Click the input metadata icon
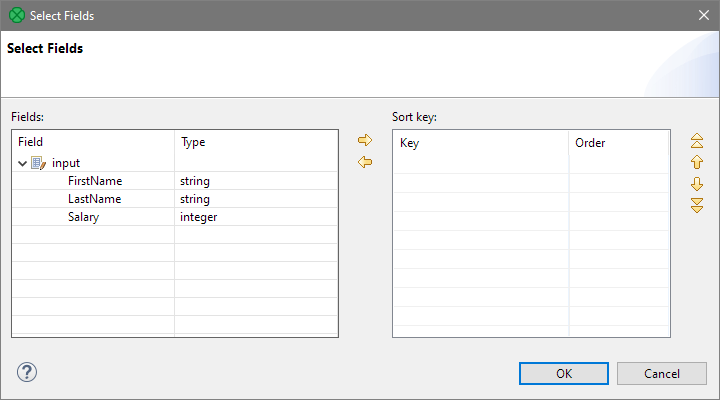This screenshot has height=400, width=720. (x=39, y=163)
